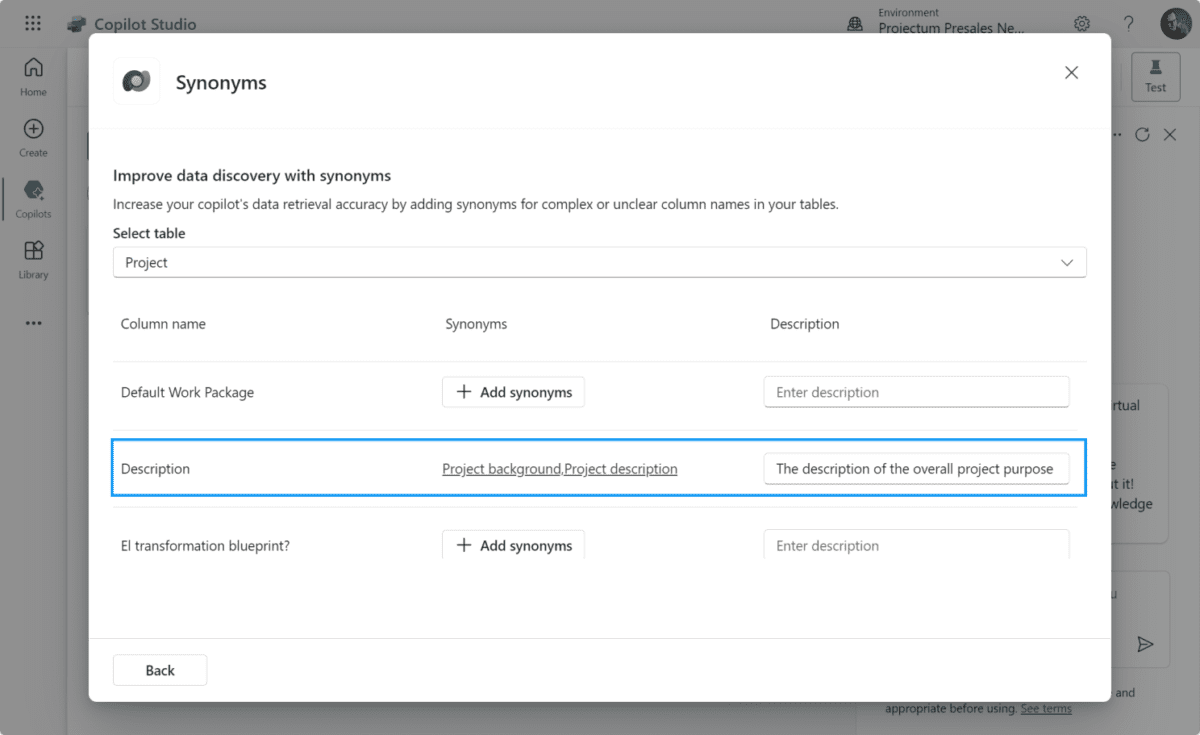Open the Library section in the sidebar
Image resolution: width=1200 pixels, height=735 pixels.
[x=32, y=258]
